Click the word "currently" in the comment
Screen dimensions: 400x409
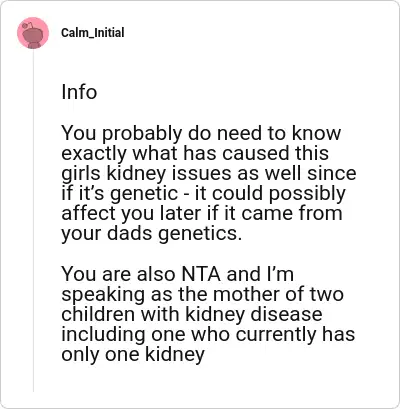point(275,335)
